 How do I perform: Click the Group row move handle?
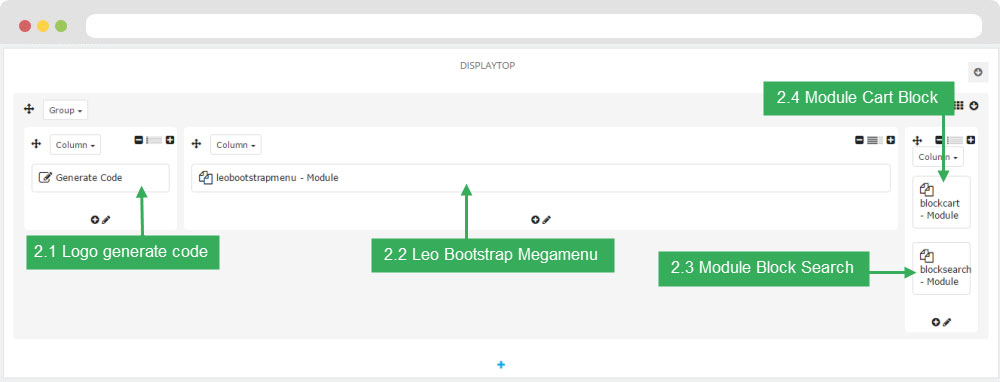tap(29, 110)
